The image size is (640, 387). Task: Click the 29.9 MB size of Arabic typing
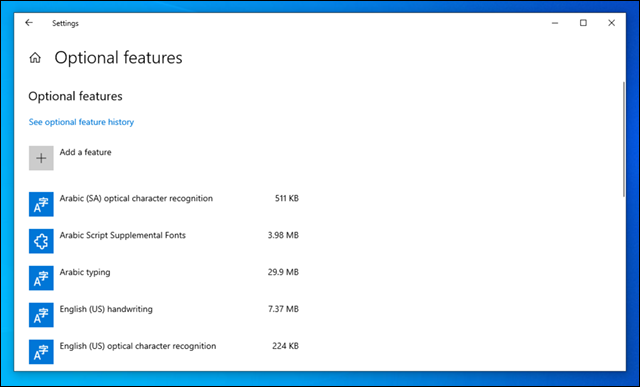click(283, 272)
